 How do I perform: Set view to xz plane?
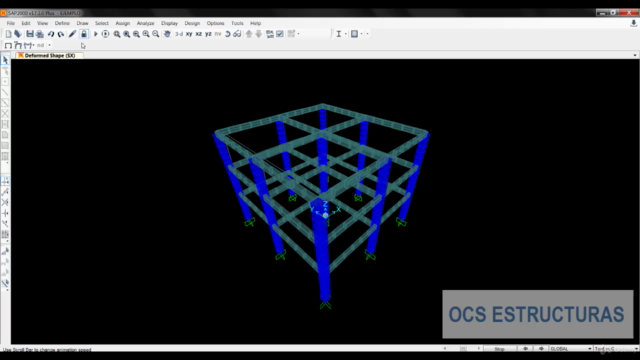click(x=199, y=34)
